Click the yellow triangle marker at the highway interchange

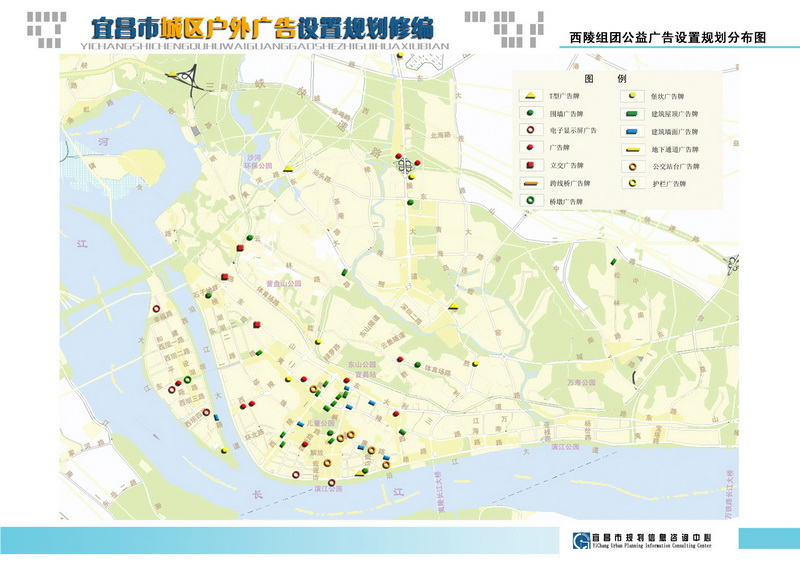[x=174, y=75]
